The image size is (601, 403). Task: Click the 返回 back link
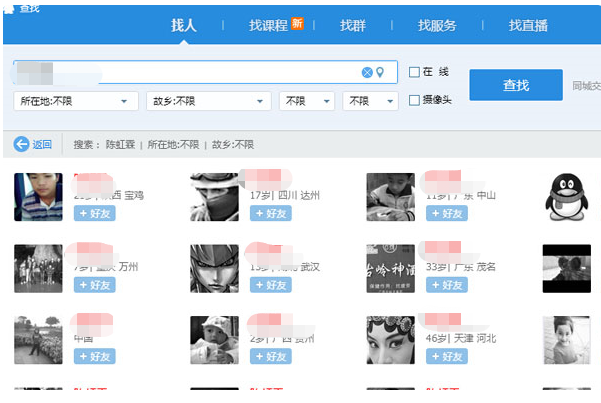tap(42, 145)
